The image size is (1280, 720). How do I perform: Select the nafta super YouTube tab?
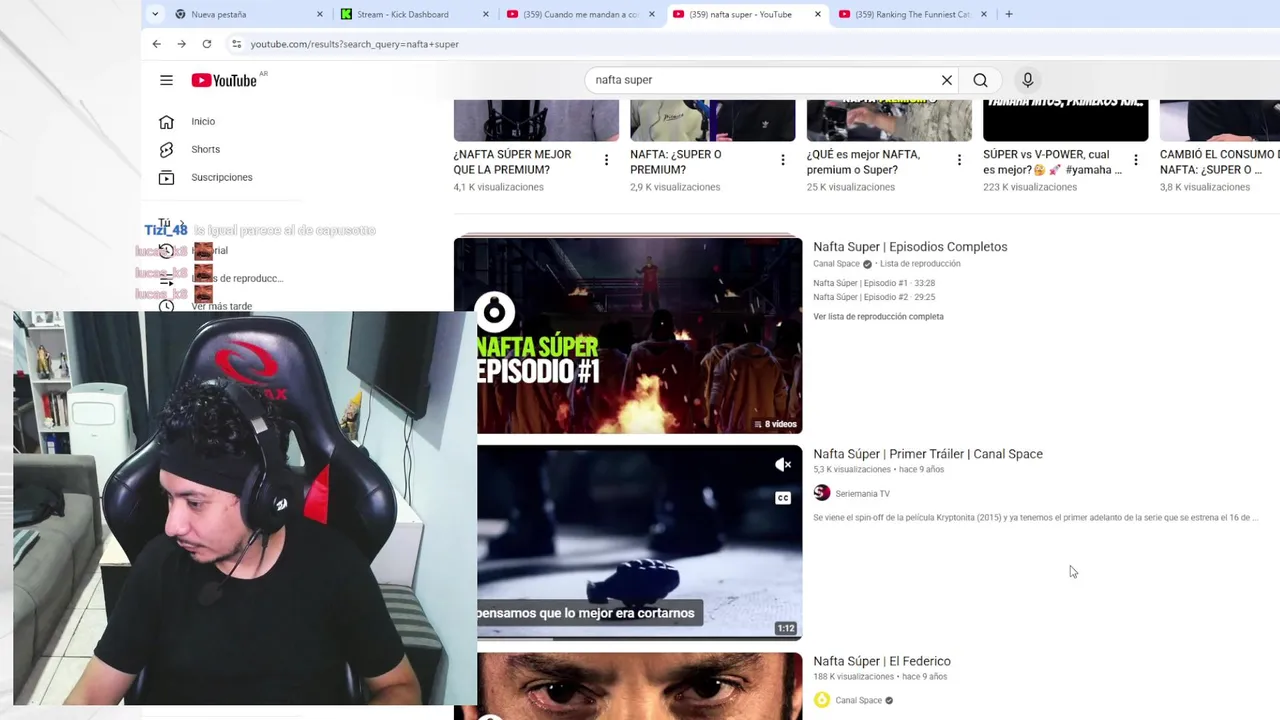click(747, 14)
